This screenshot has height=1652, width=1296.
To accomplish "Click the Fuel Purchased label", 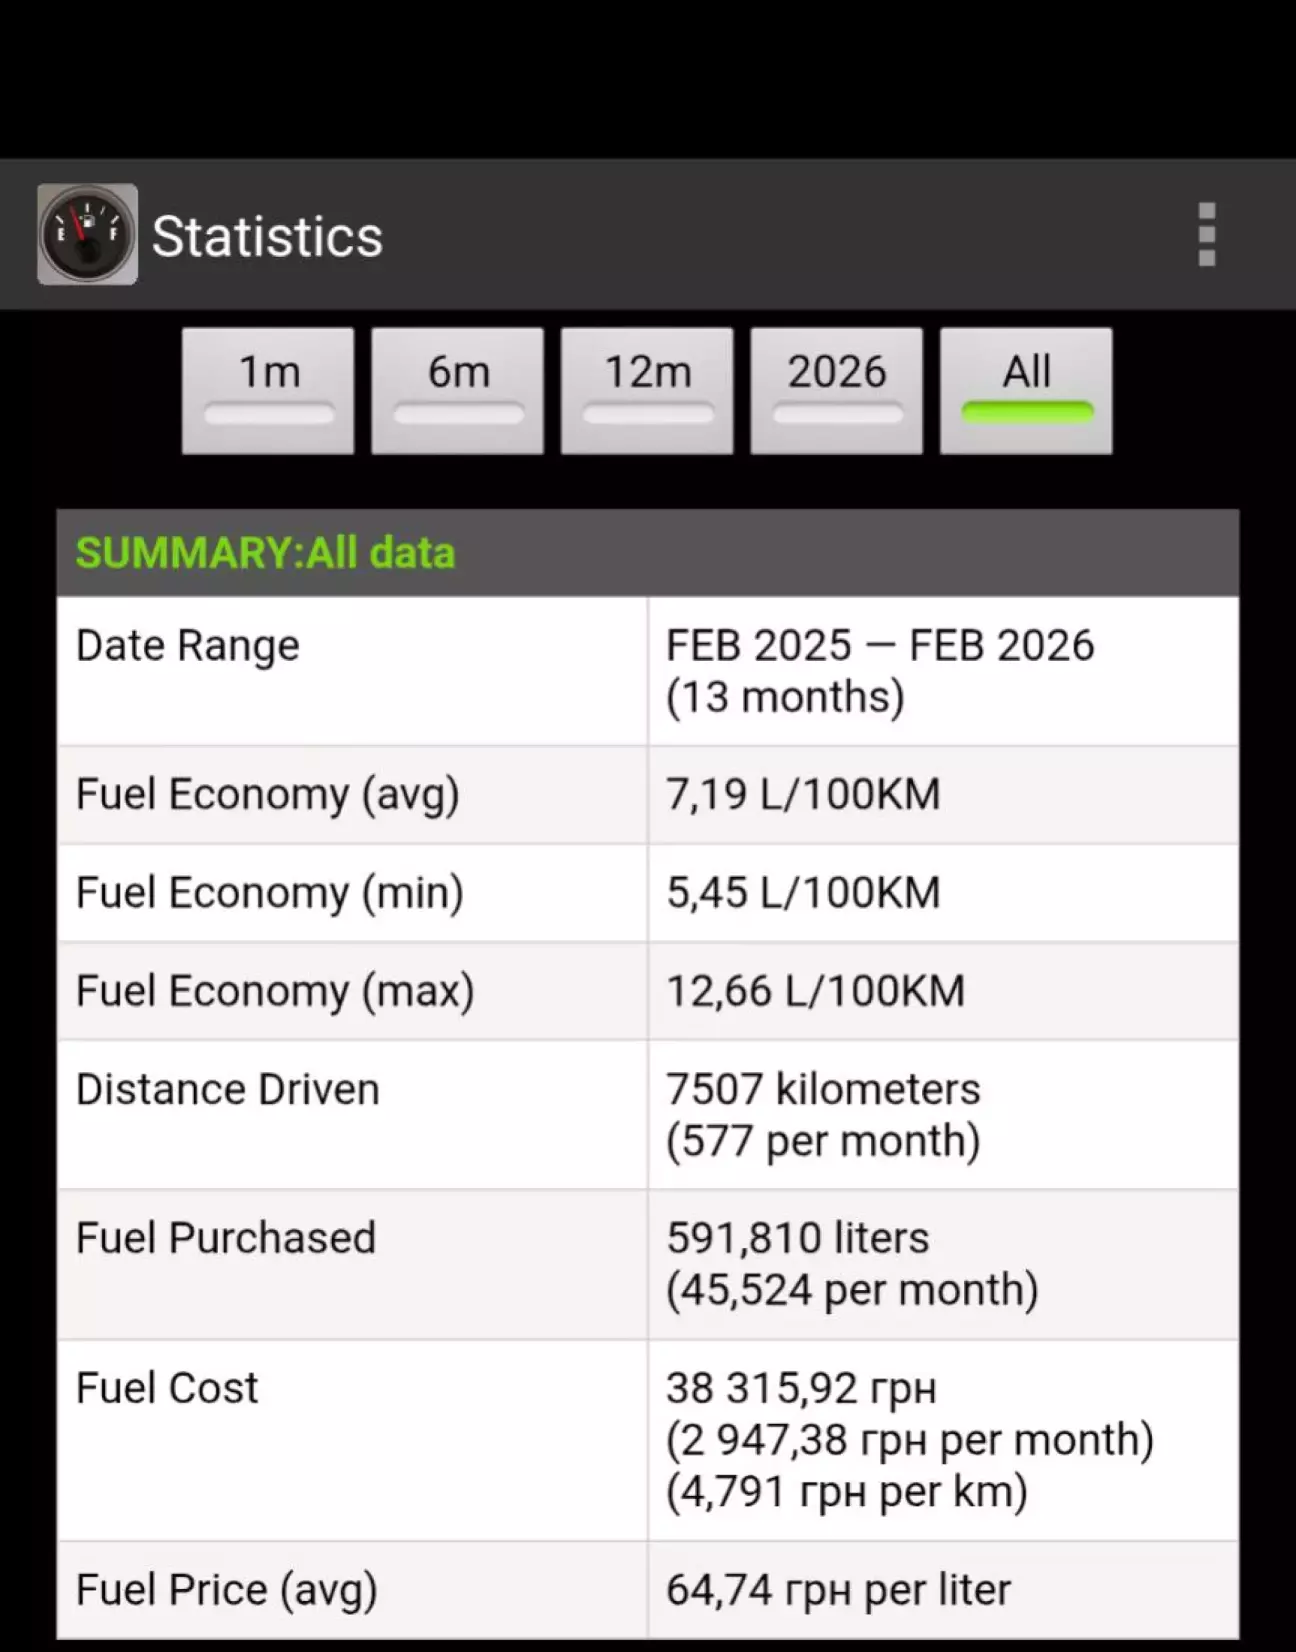I will click(x=226, y=1238).
